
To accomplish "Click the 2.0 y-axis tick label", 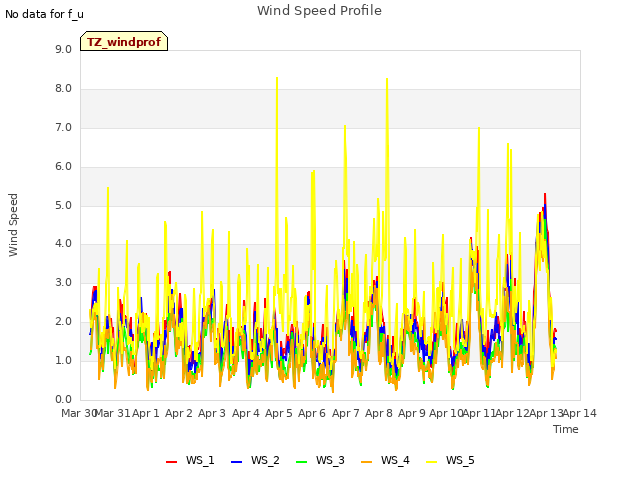I will point(63,322).
